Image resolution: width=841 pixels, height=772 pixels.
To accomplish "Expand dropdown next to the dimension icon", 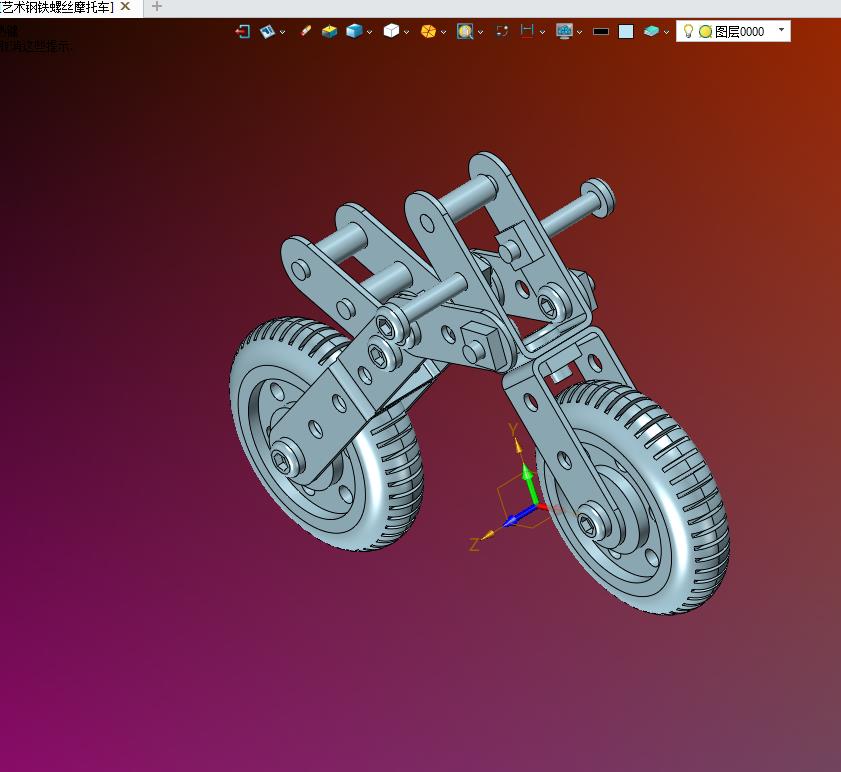I will pyautogui.click(x=542, y=32).
